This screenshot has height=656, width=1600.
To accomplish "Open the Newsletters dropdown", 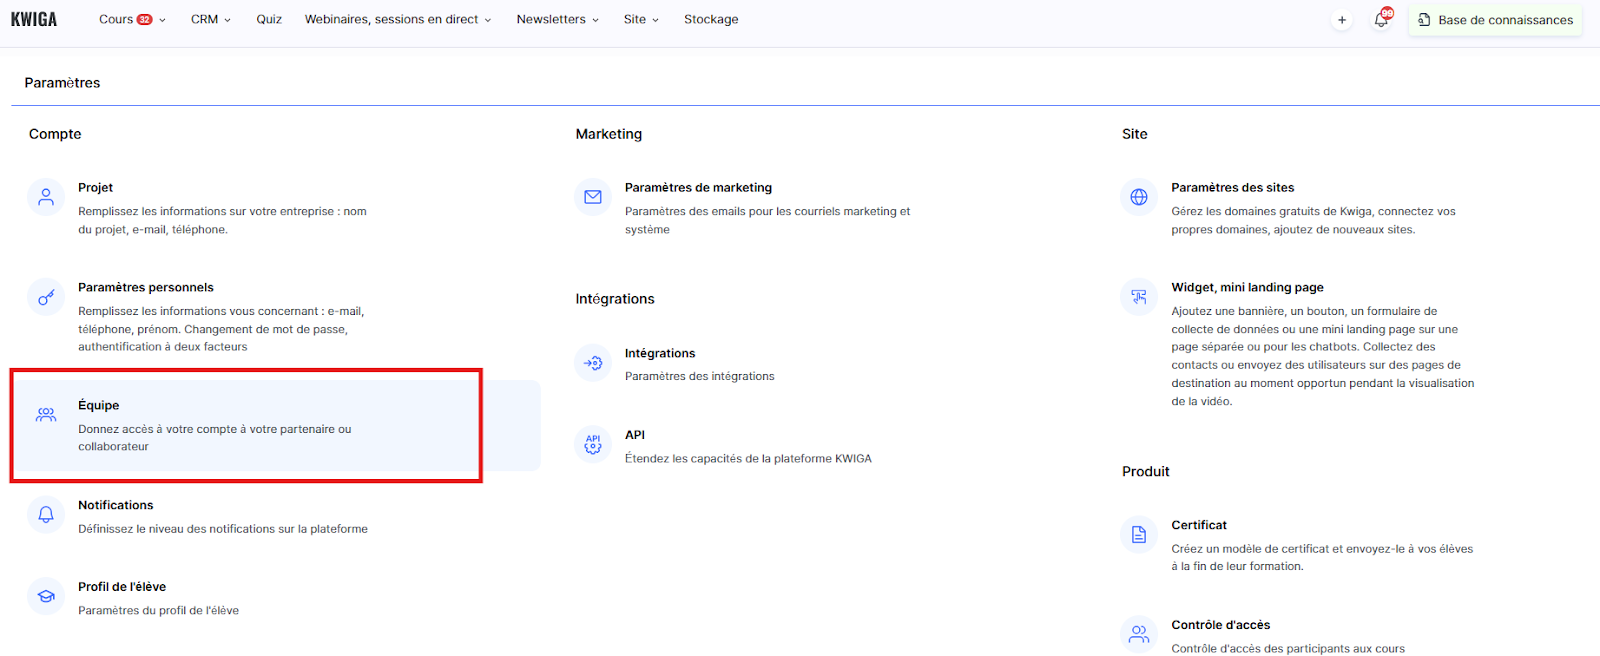I will pos(557,19).
